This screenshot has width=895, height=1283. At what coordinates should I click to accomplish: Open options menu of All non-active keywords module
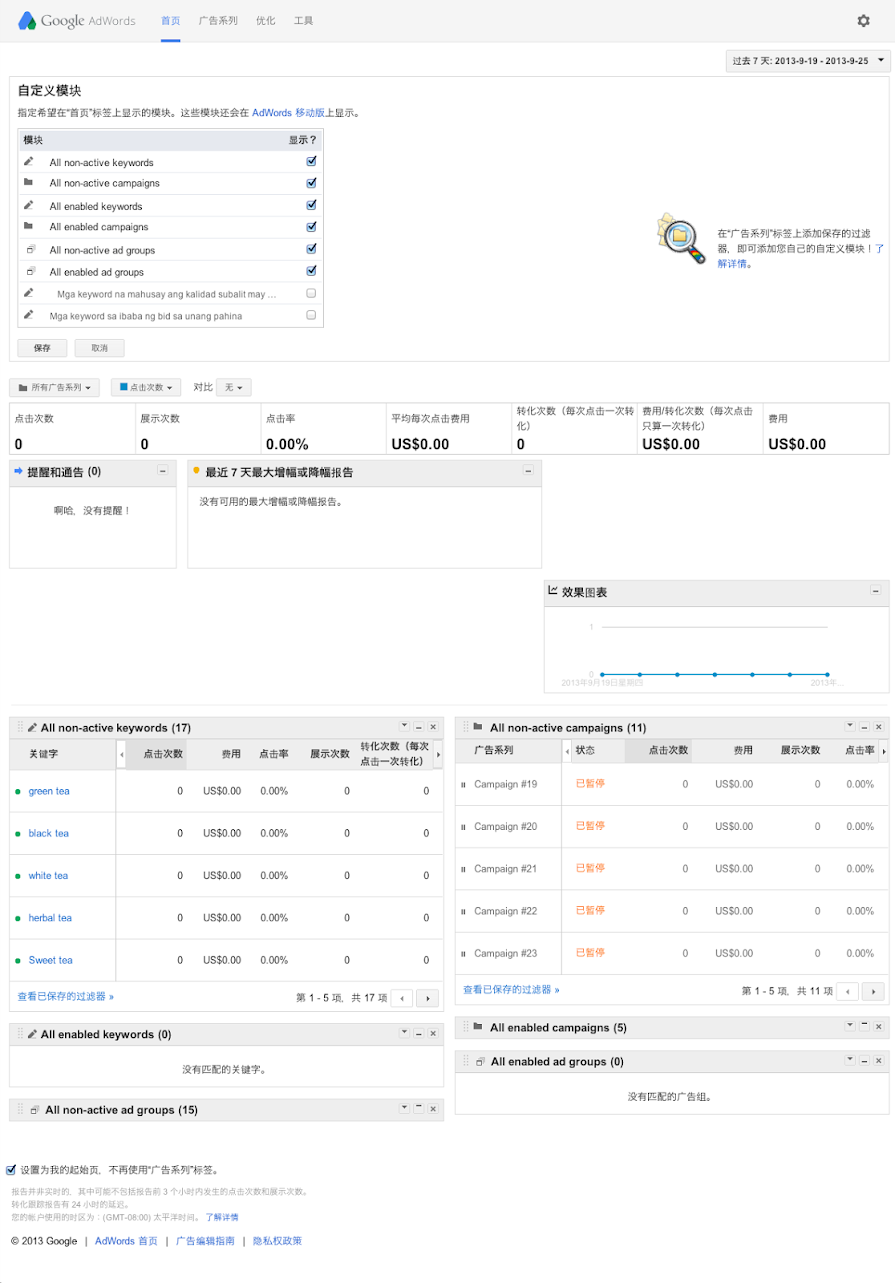click(404, 726)
